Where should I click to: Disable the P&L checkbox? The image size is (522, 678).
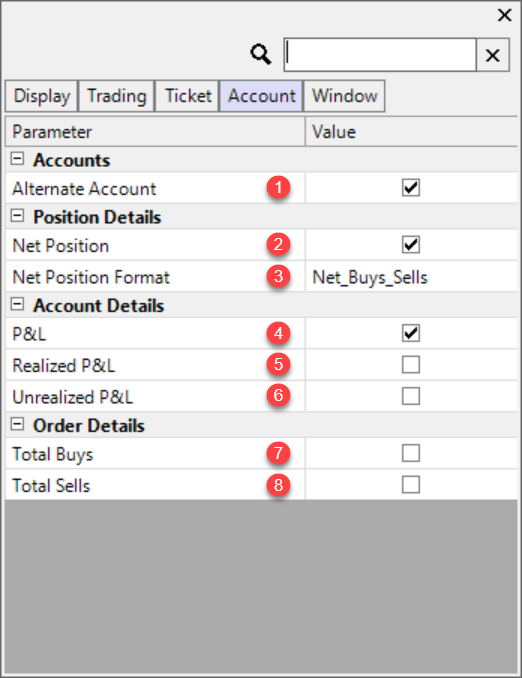[410, 333]
